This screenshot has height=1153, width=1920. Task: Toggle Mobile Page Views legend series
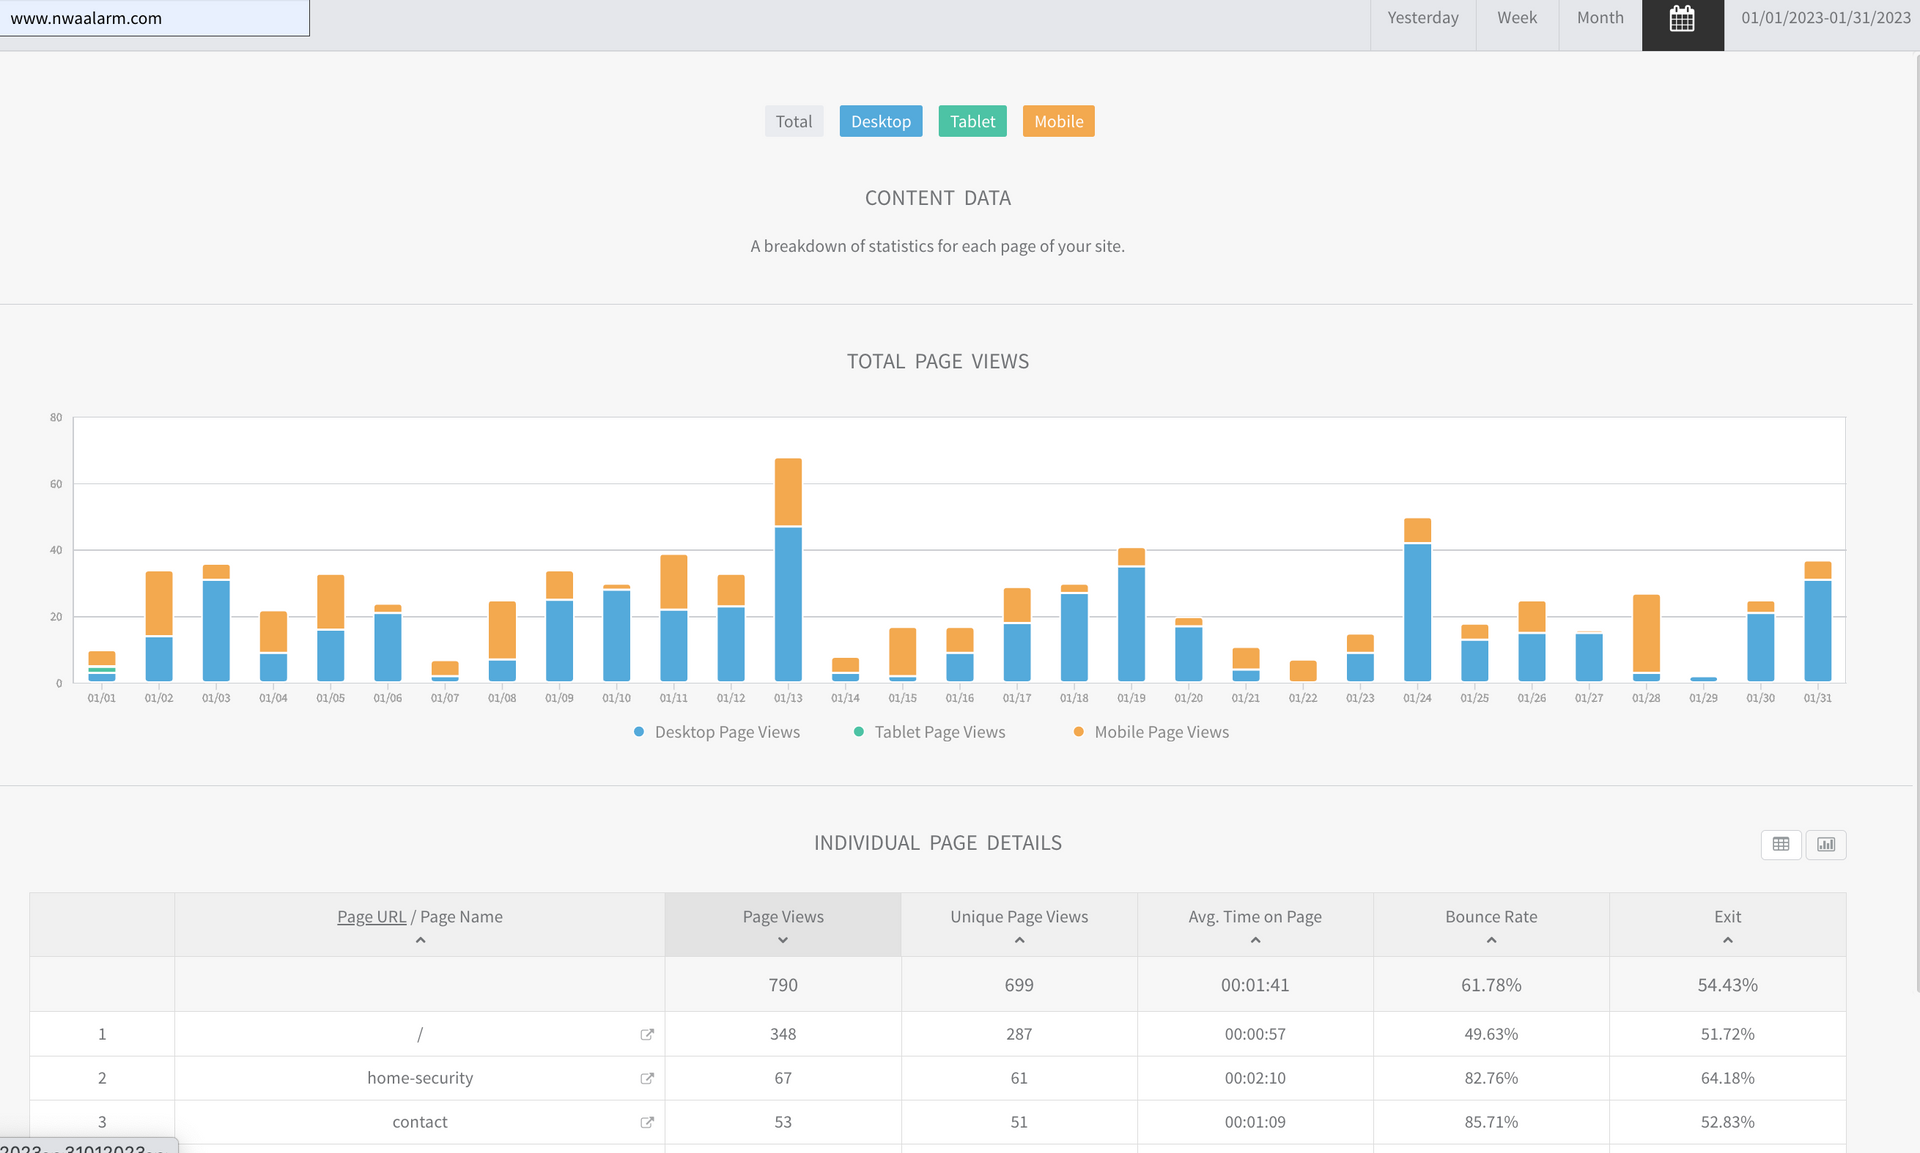1160,732
